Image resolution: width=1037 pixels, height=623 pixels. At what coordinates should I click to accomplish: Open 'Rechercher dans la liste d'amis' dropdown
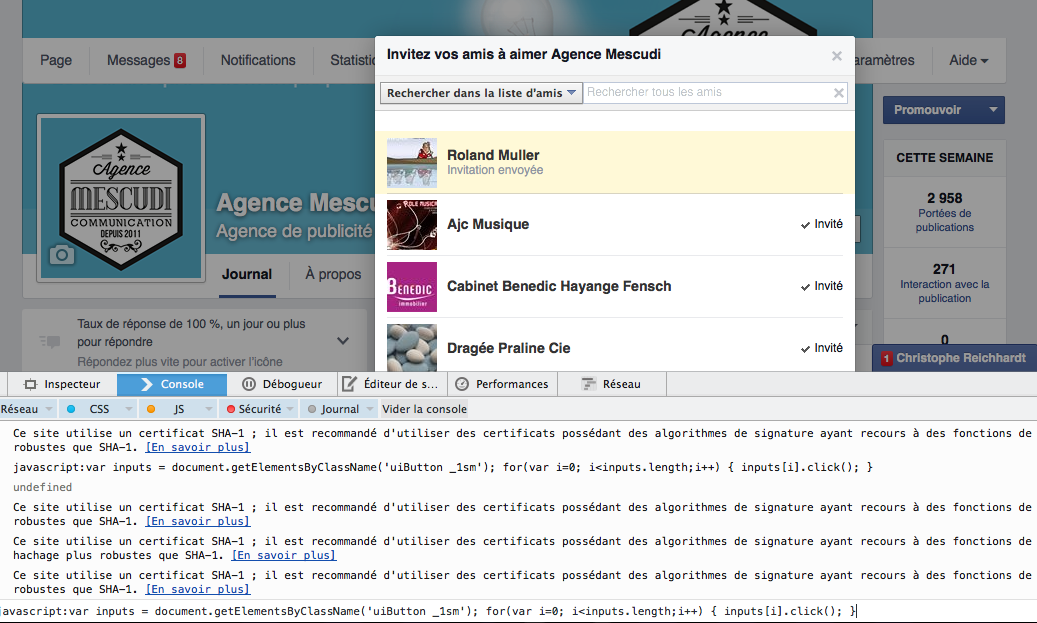click(481, 93)
